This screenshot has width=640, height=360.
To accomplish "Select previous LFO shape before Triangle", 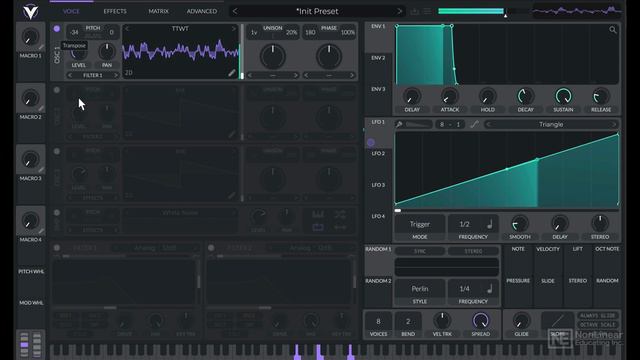I will coord(488,124).
